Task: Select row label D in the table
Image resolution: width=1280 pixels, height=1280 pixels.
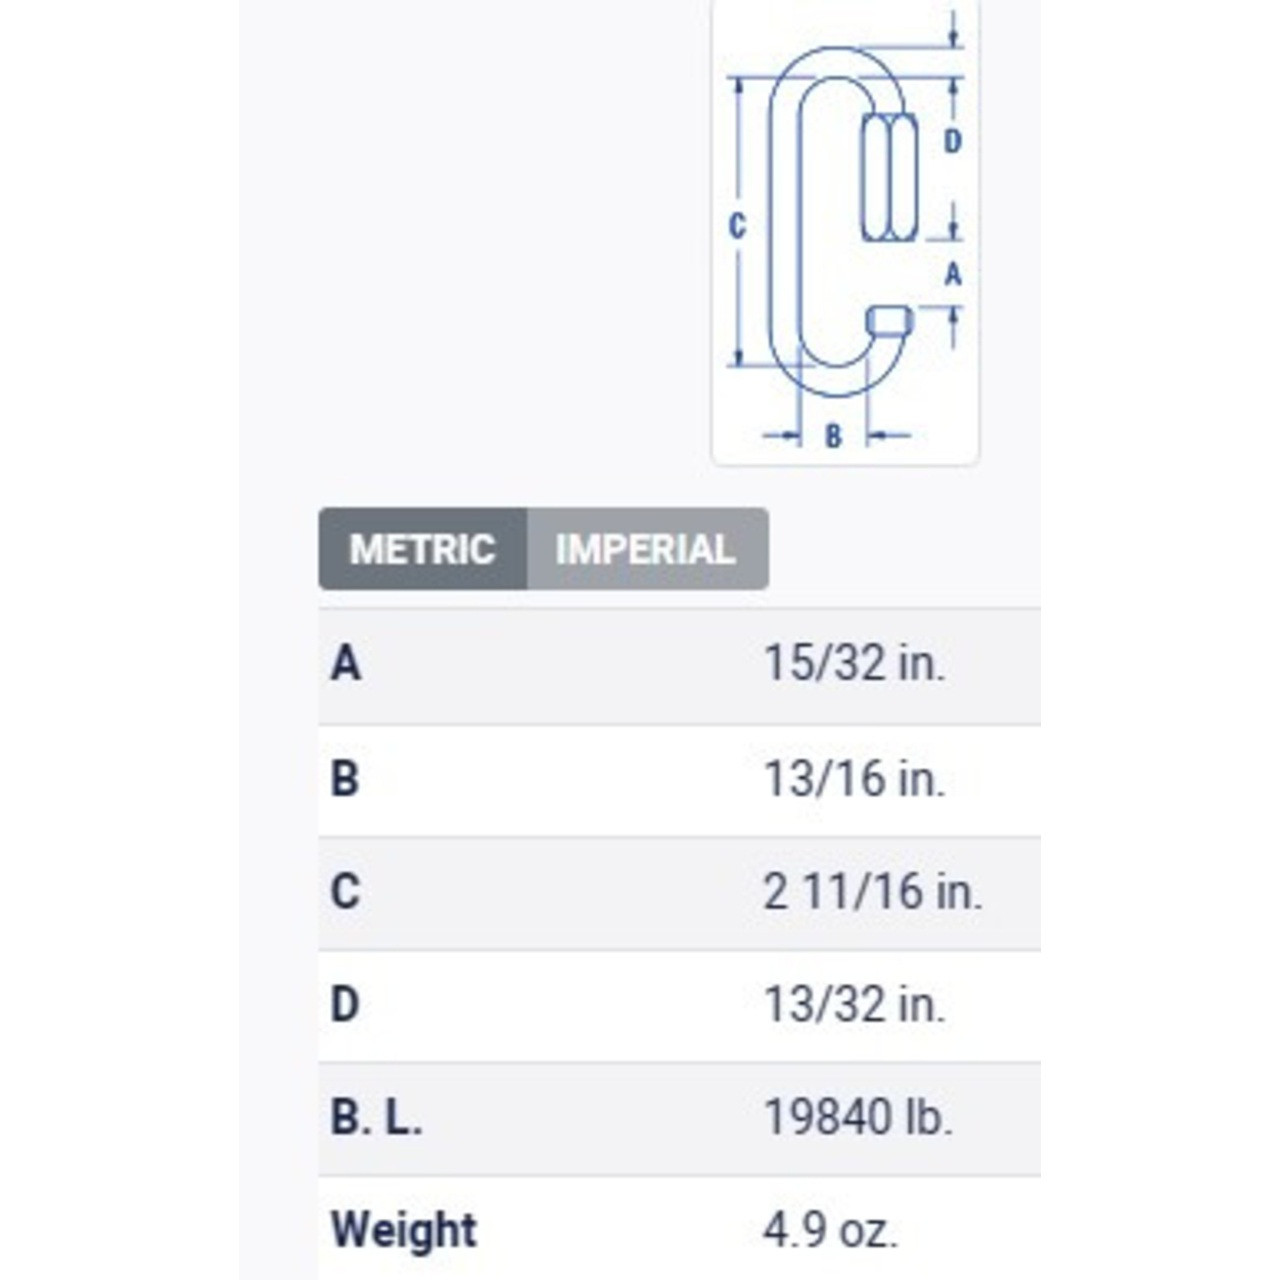Action: click(x=345, y=1004)
